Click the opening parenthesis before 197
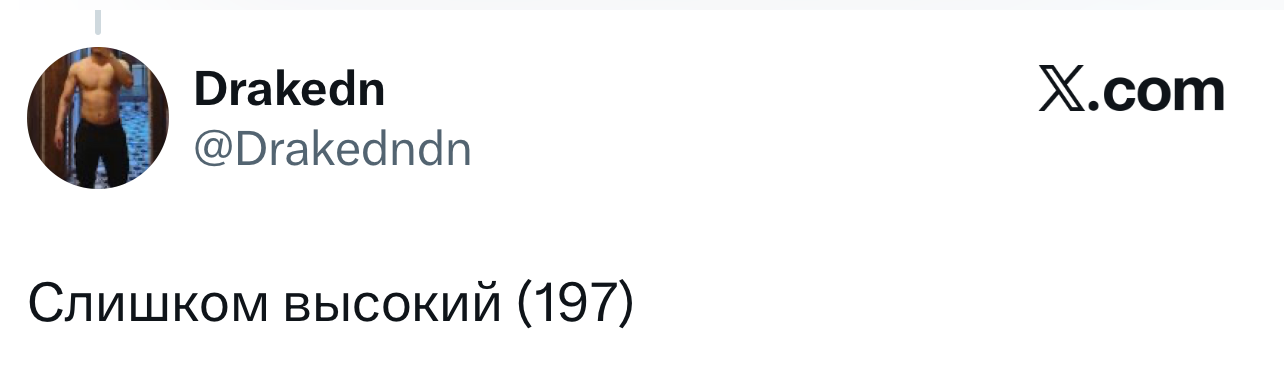The image size is (1284, 377). point(524,303)
